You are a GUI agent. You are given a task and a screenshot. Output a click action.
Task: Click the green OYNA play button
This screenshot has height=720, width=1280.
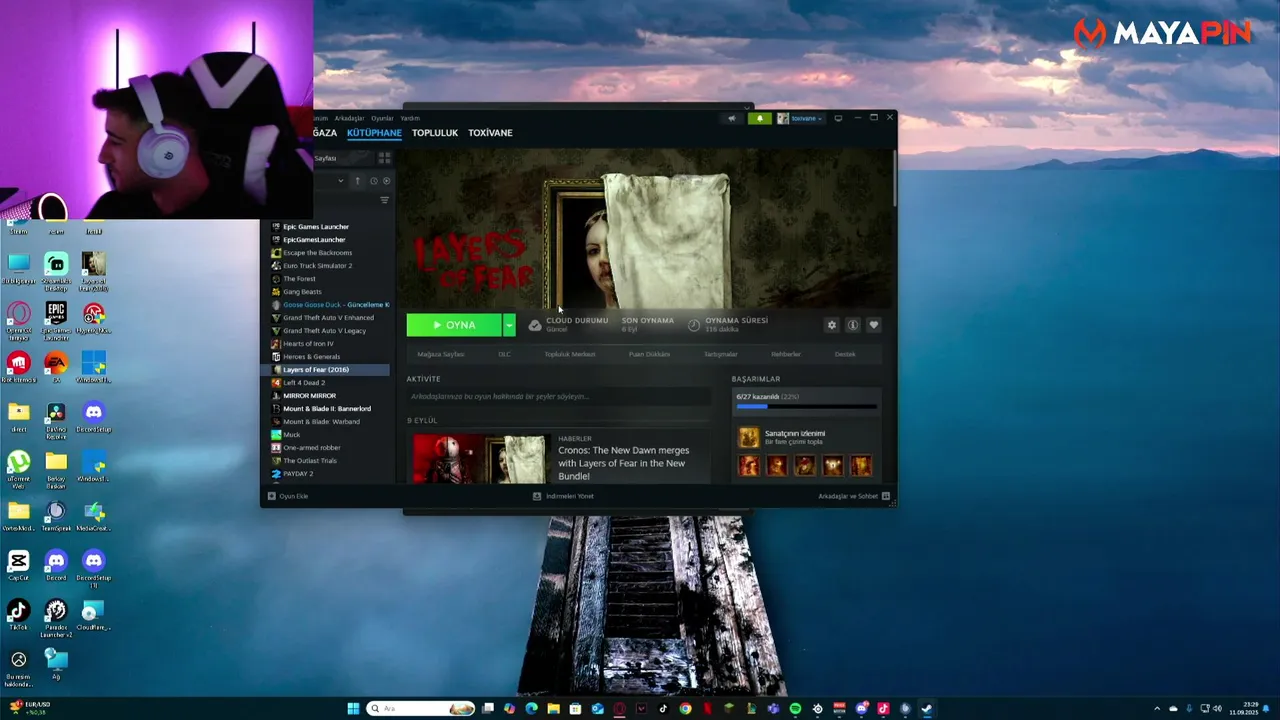coord(454,325)
